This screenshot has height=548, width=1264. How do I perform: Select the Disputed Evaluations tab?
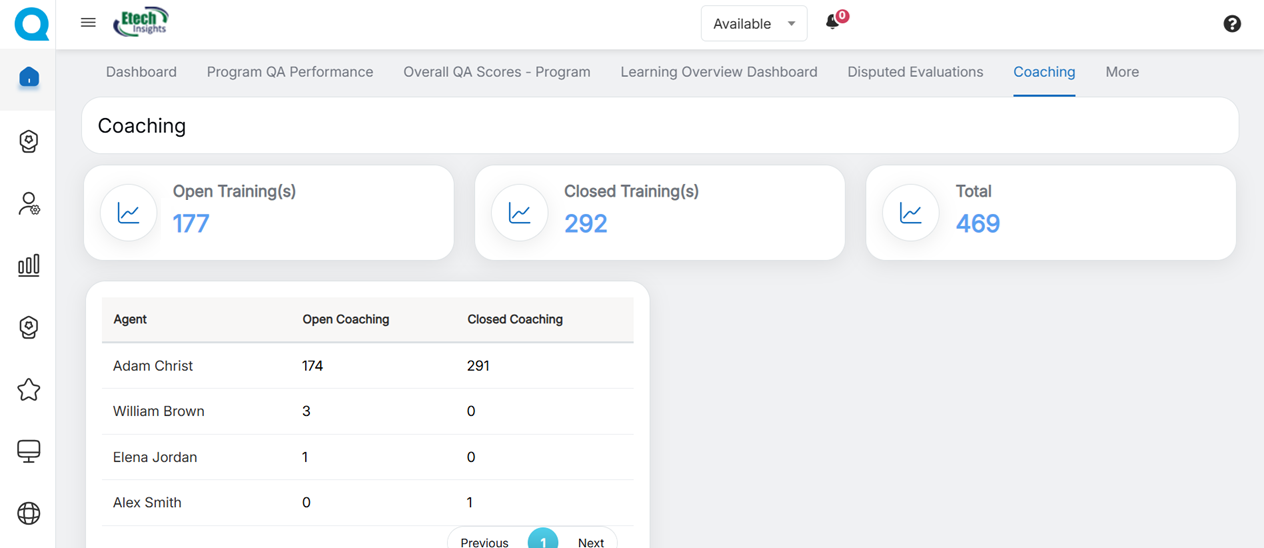coord(915,72)
